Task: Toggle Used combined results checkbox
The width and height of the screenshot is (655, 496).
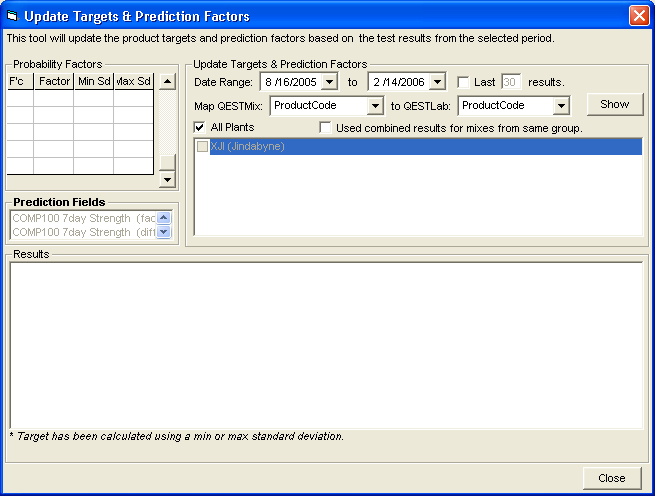Action: pos(325,128)
